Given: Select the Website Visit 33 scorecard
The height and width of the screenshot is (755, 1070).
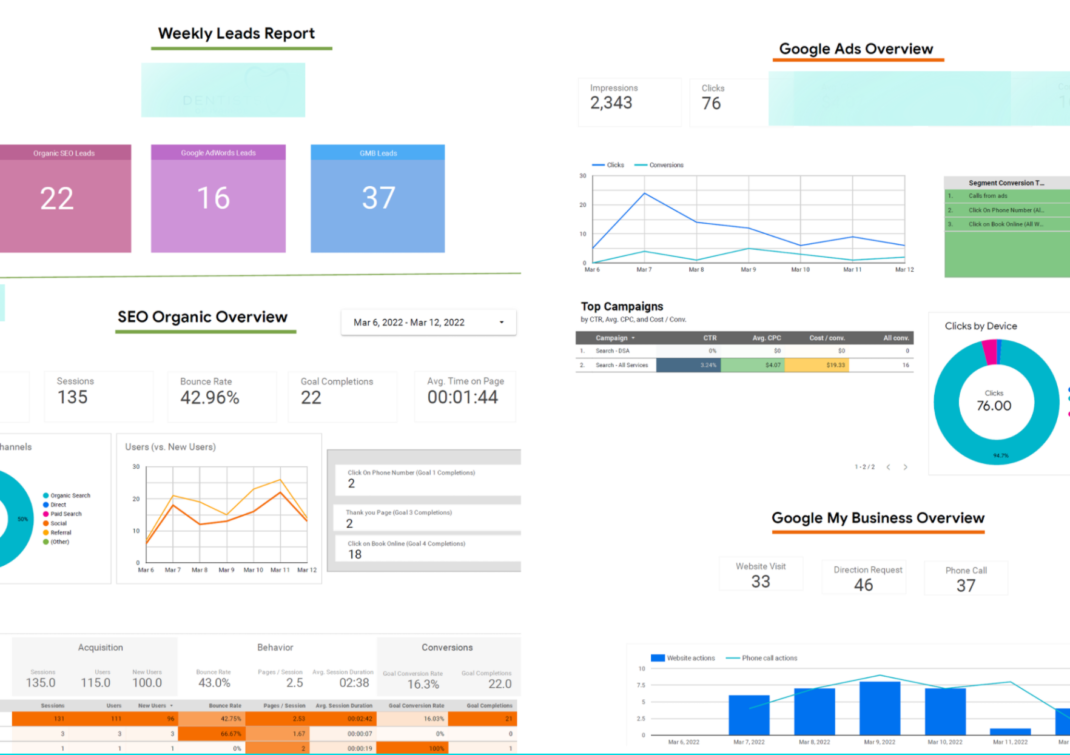Looking at the screenshot, I should coord(761,574).
